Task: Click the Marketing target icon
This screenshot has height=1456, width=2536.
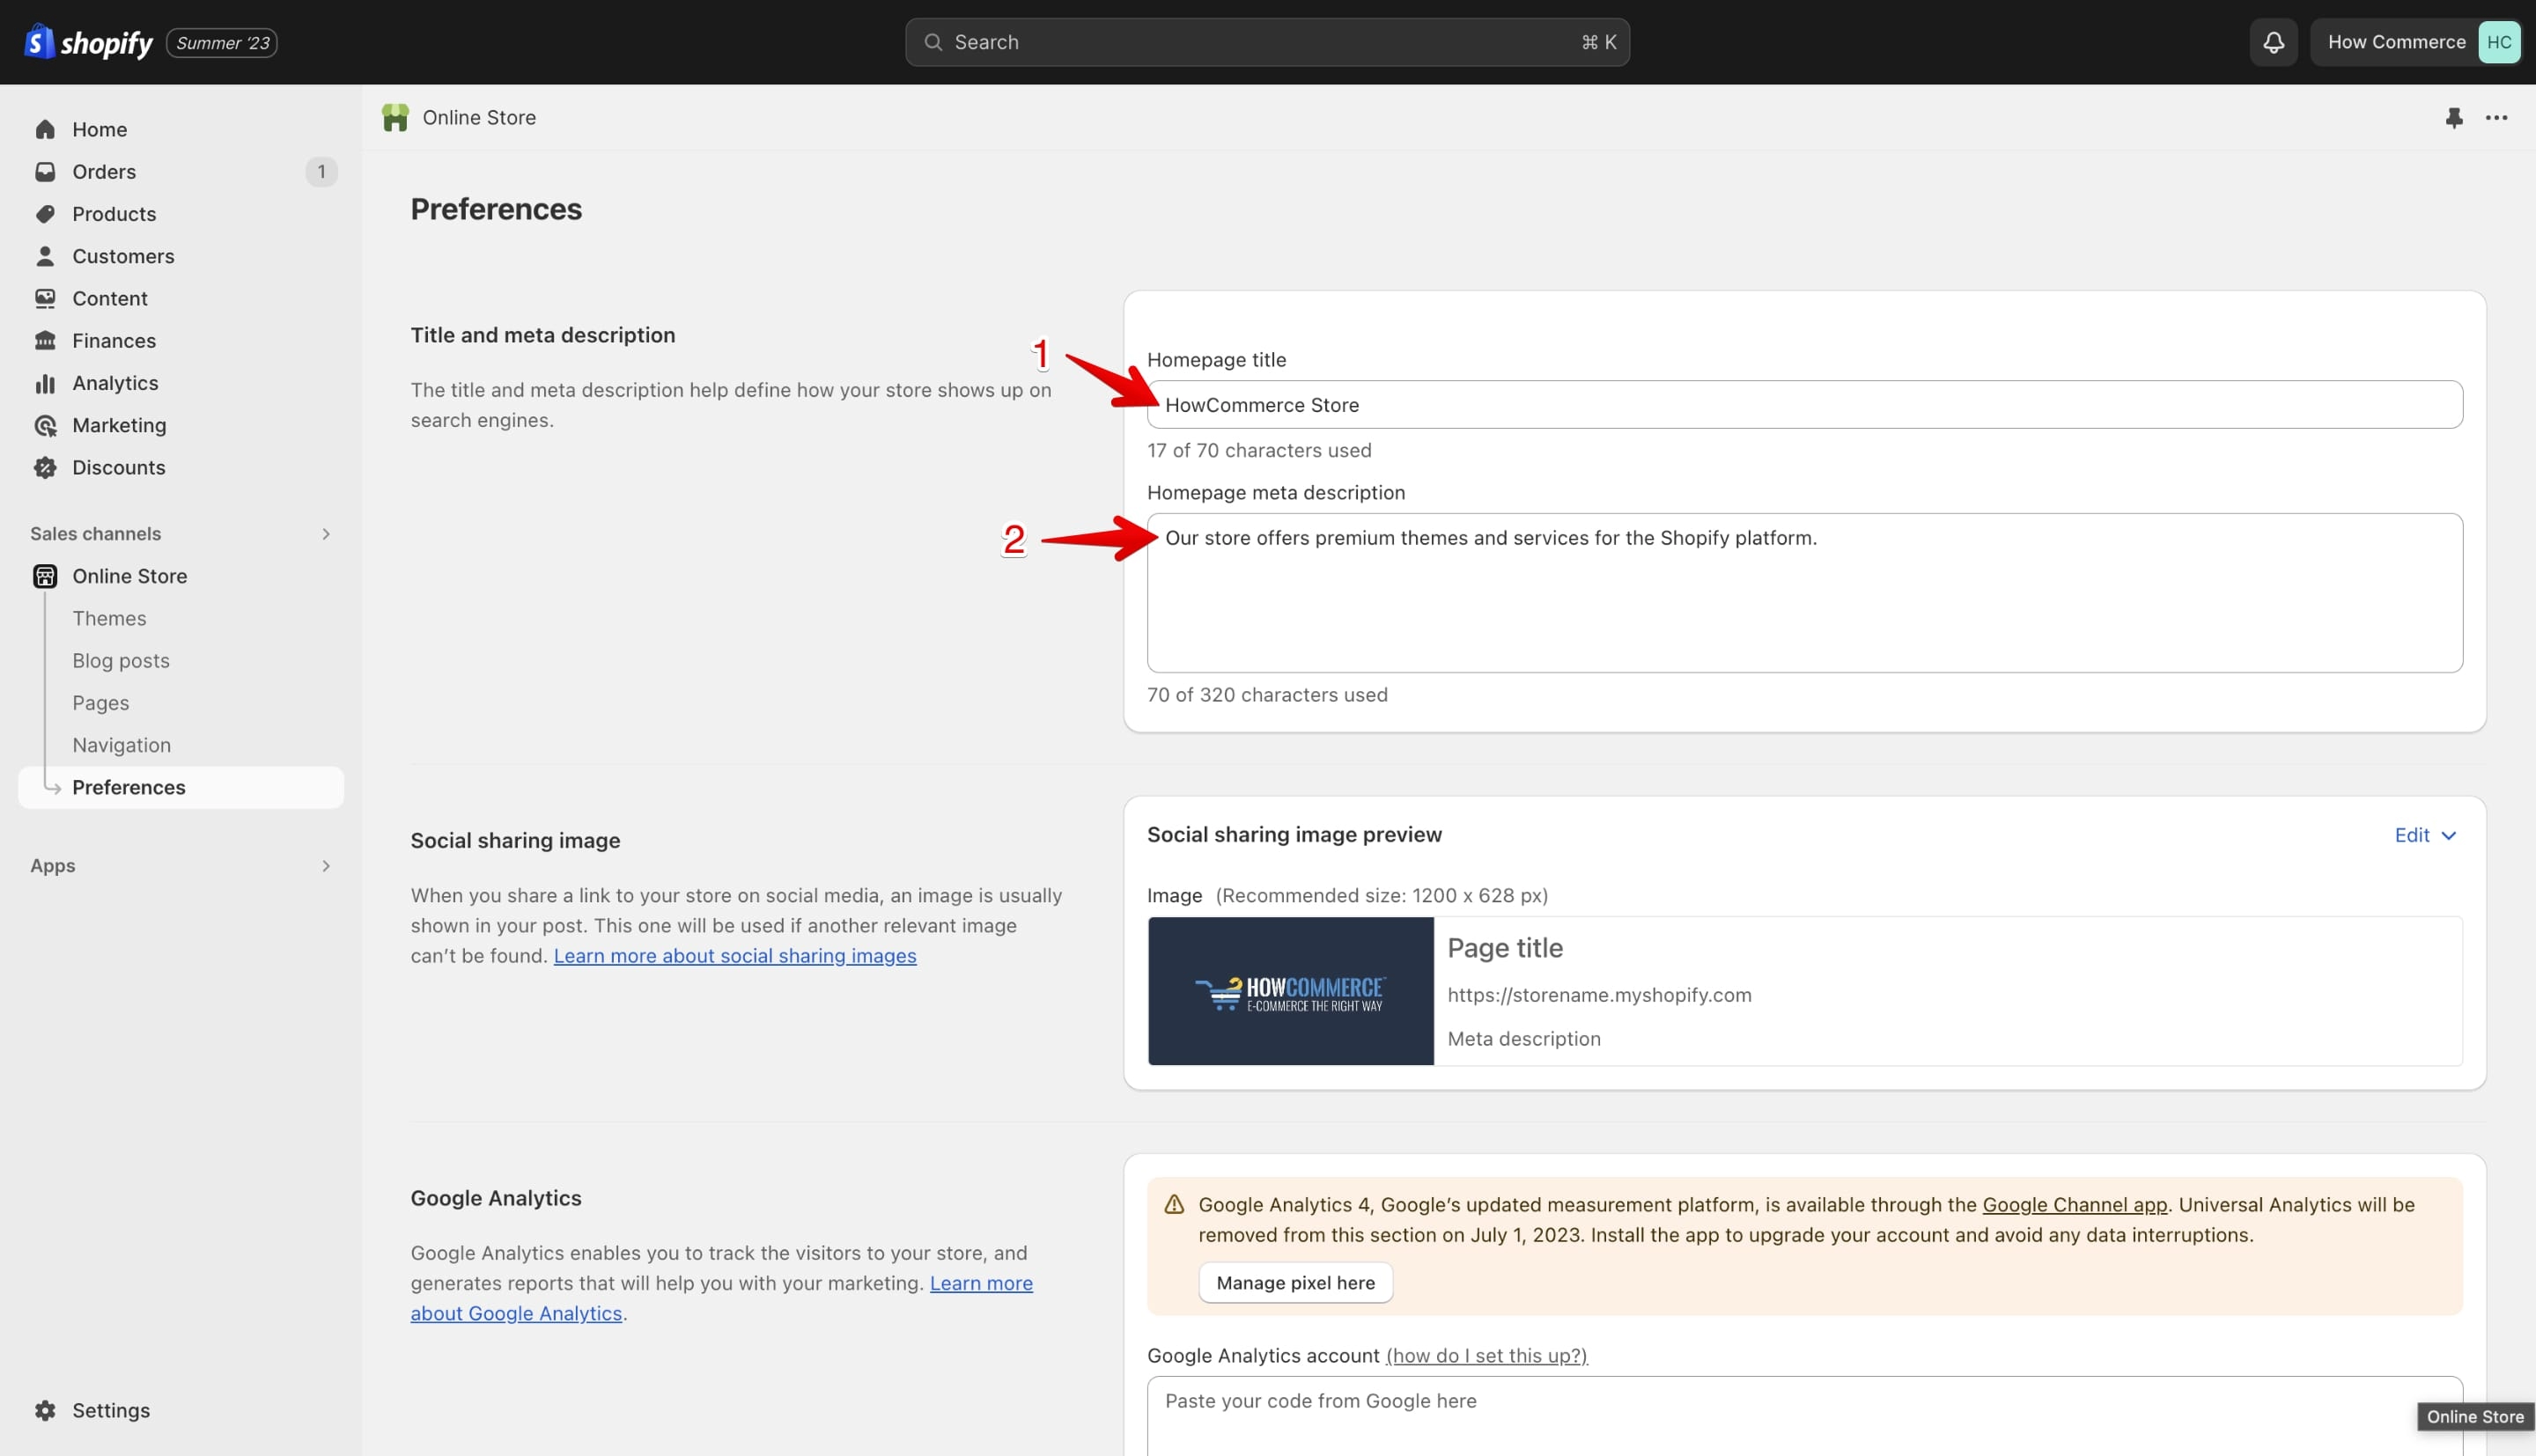Action: (45, 425)
